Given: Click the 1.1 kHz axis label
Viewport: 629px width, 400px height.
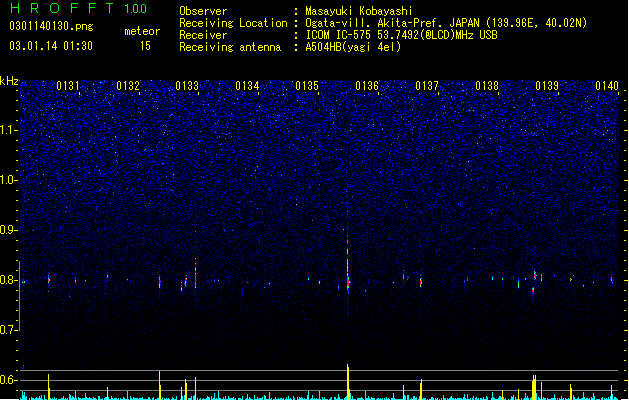Looking at the screenshot, I should [9, 130].
